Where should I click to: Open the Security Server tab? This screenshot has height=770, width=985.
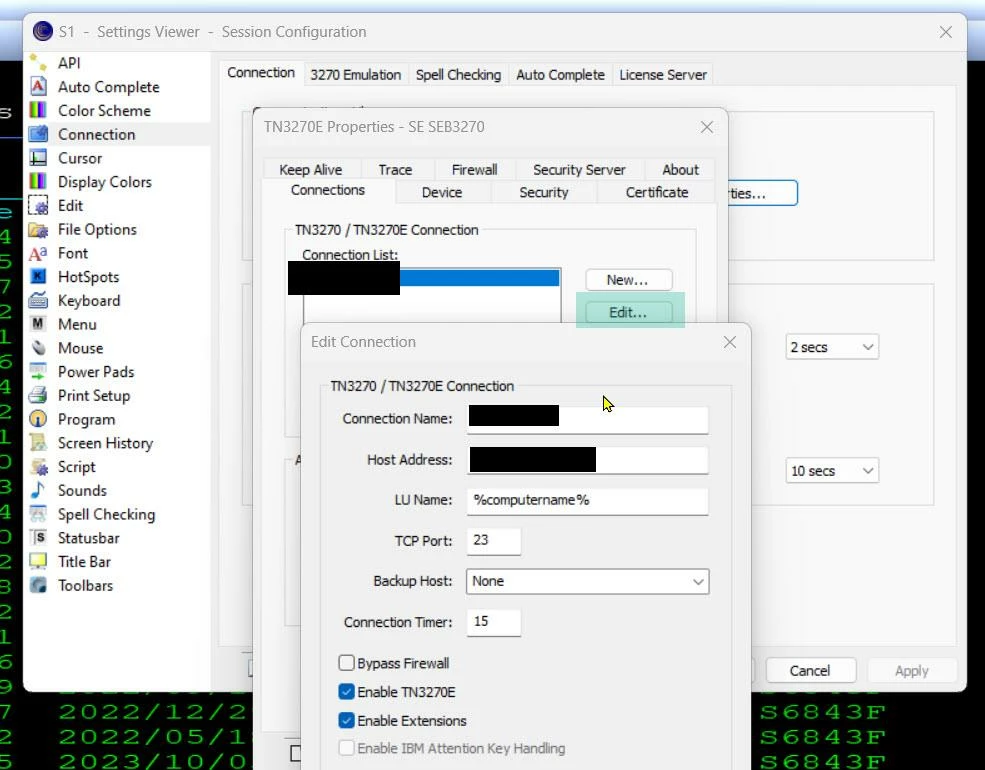[579, 170]
